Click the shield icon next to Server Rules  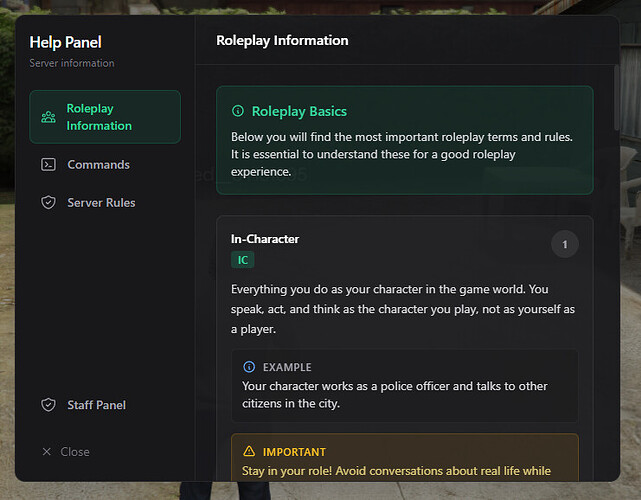point(48,202)
